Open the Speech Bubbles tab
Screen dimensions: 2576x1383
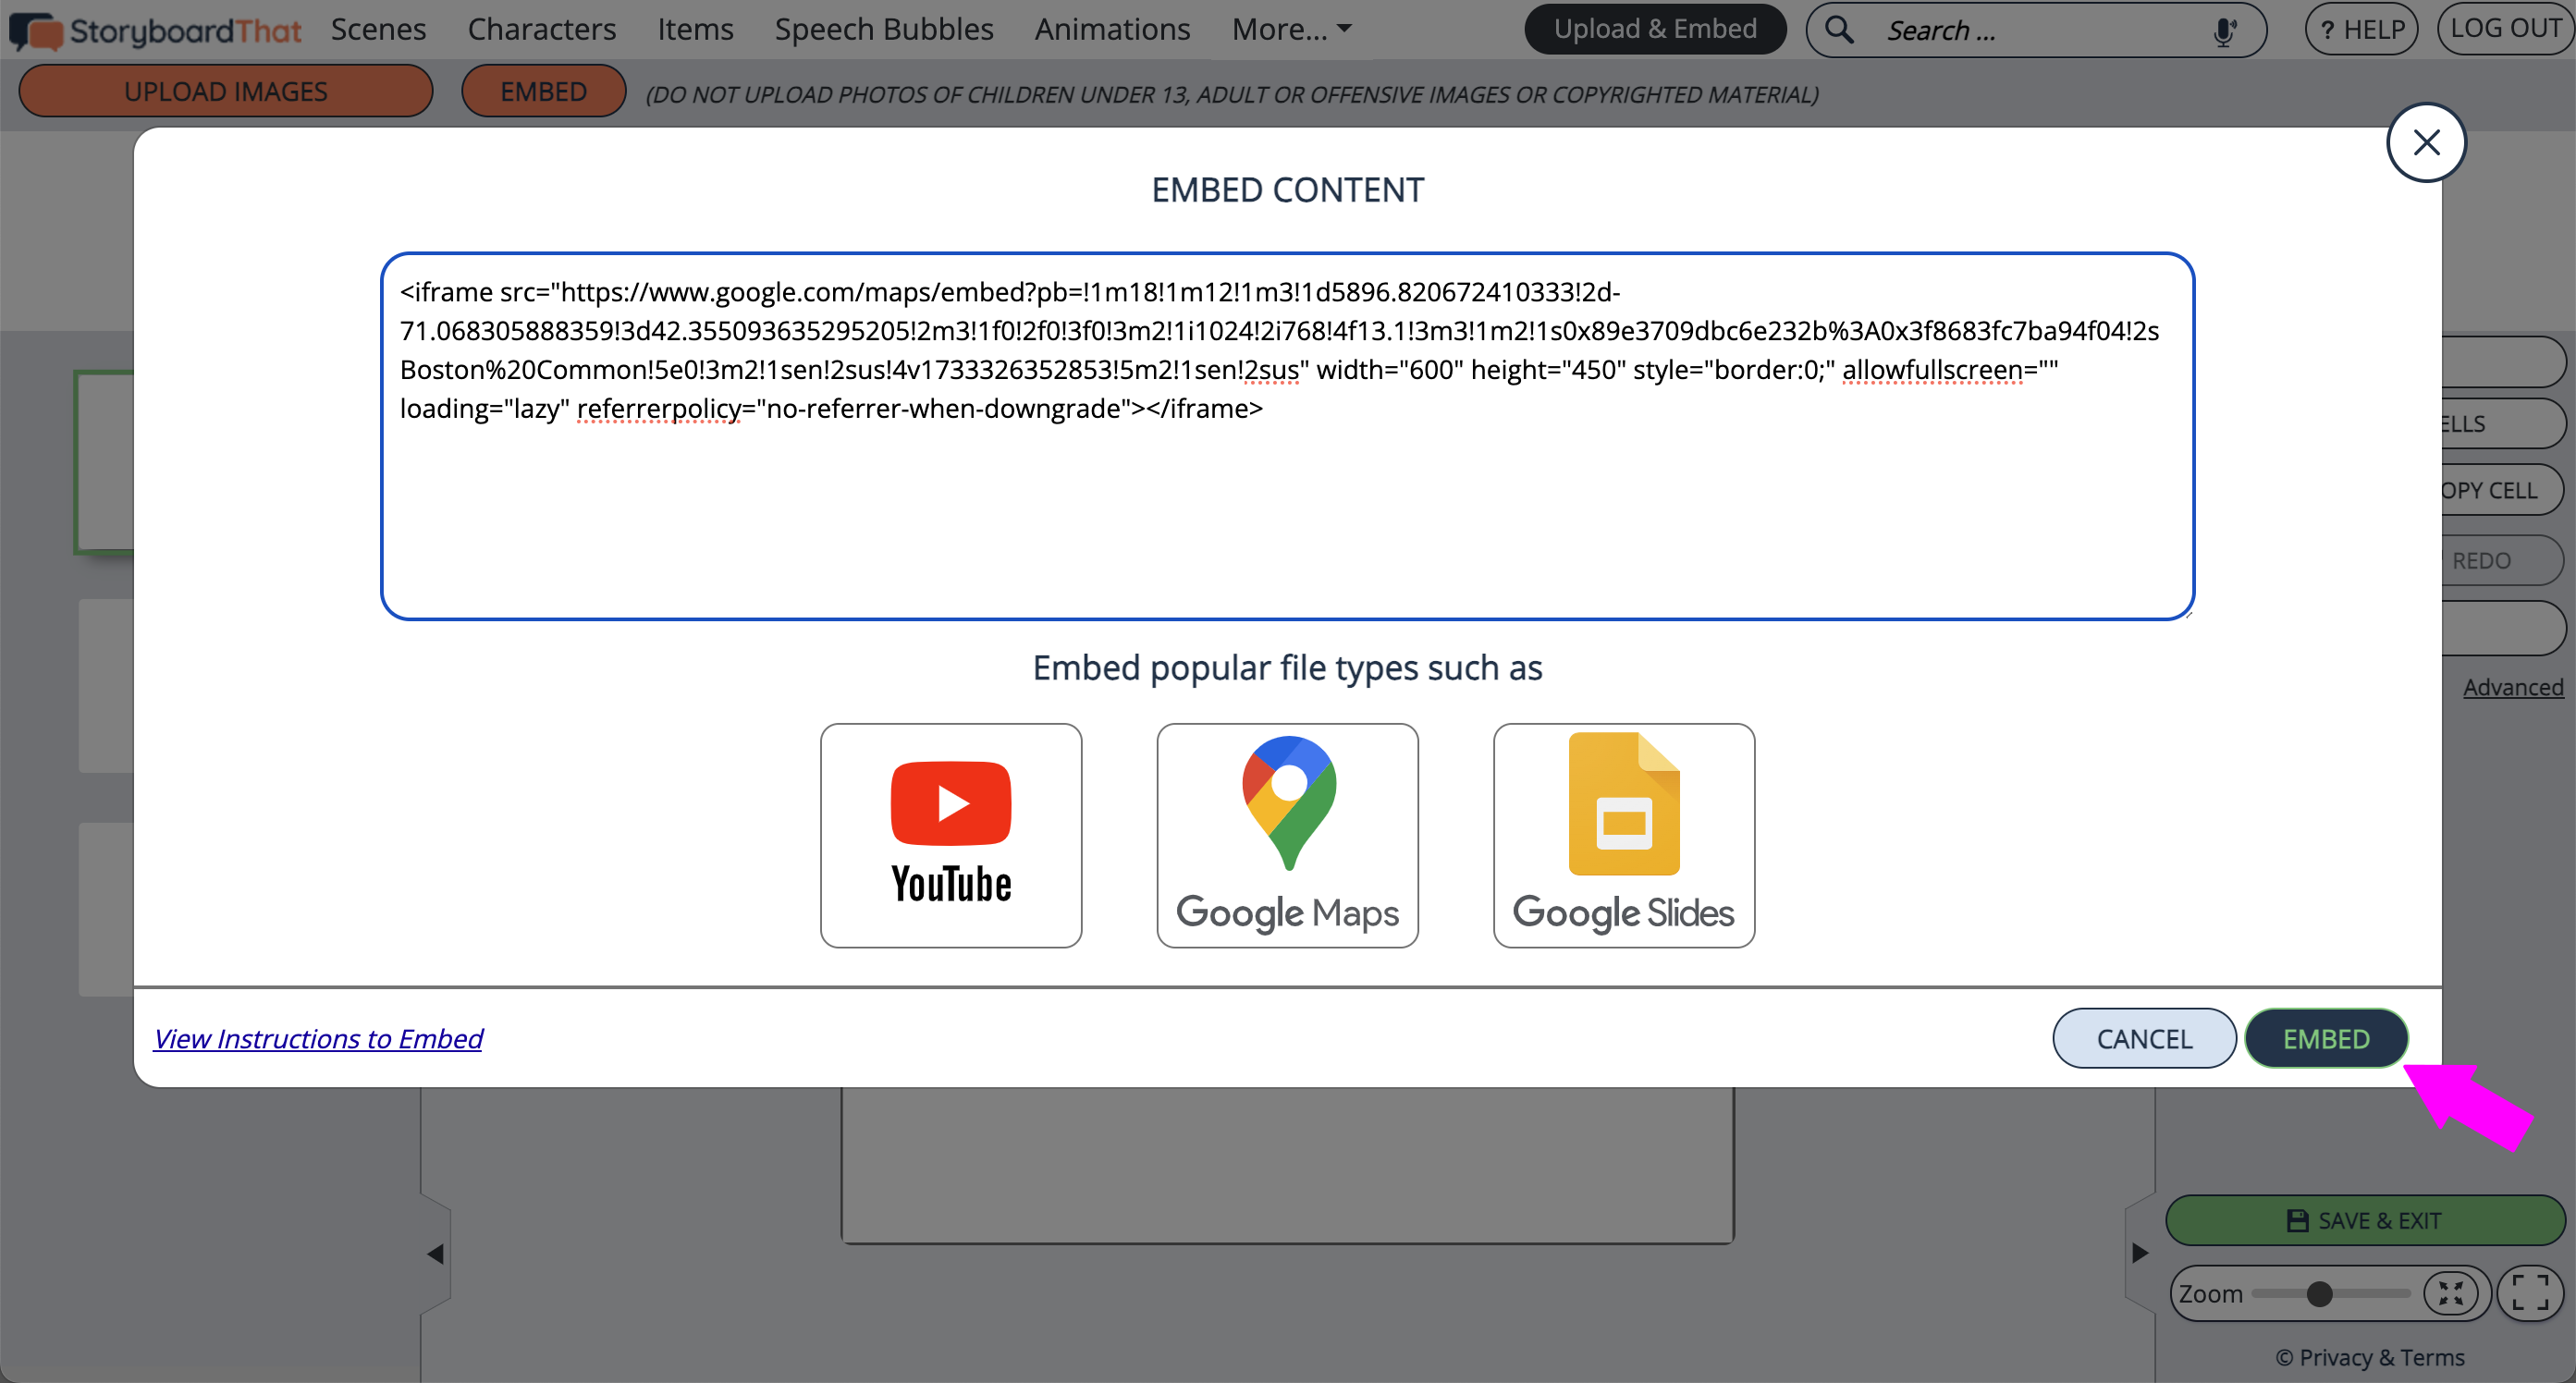[884, 30]
